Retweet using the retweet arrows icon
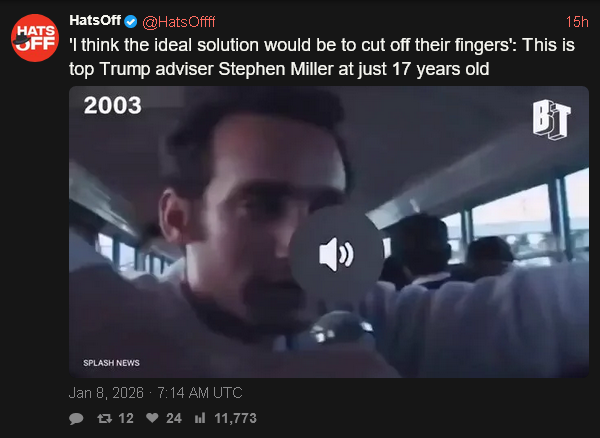Viewport: 600px width, 438px height. pos(104,418)
